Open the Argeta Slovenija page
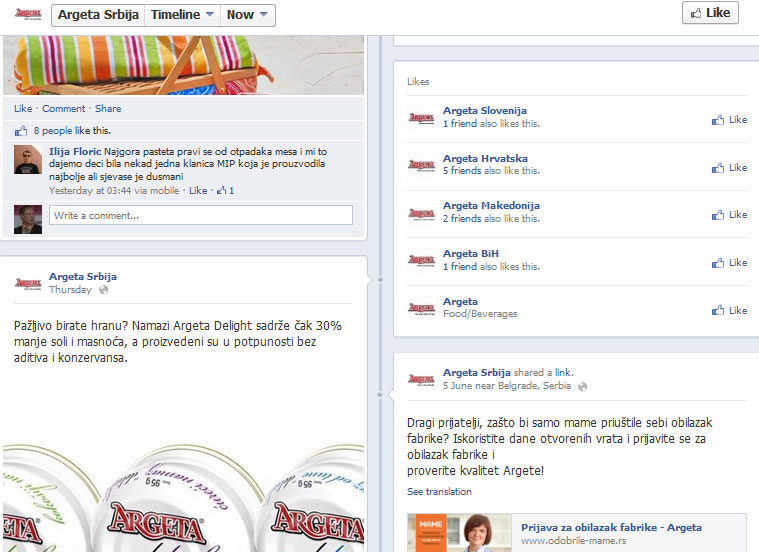The height and width of the screenshot is (552, 759). coord(485,110)
